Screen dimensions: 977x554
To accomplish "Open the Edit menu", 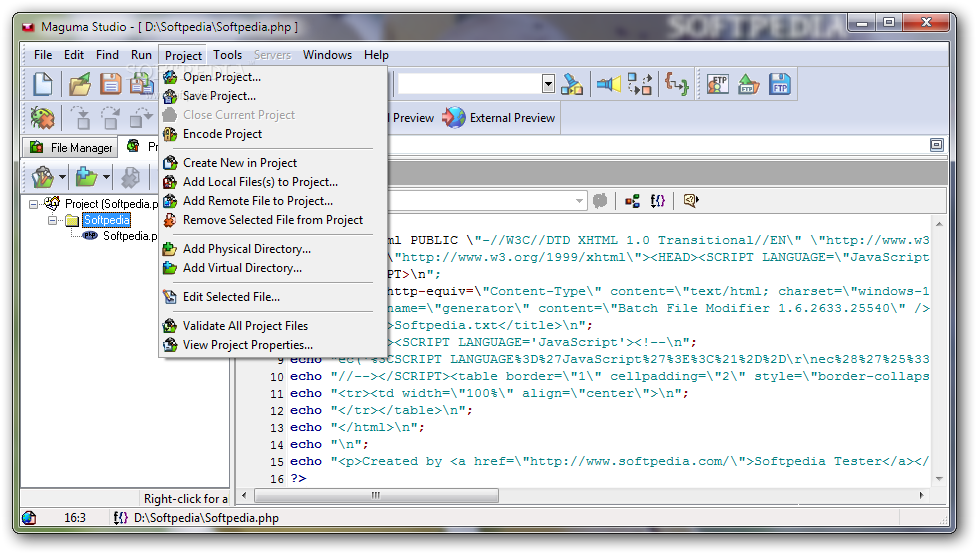I will click(74, 55).
